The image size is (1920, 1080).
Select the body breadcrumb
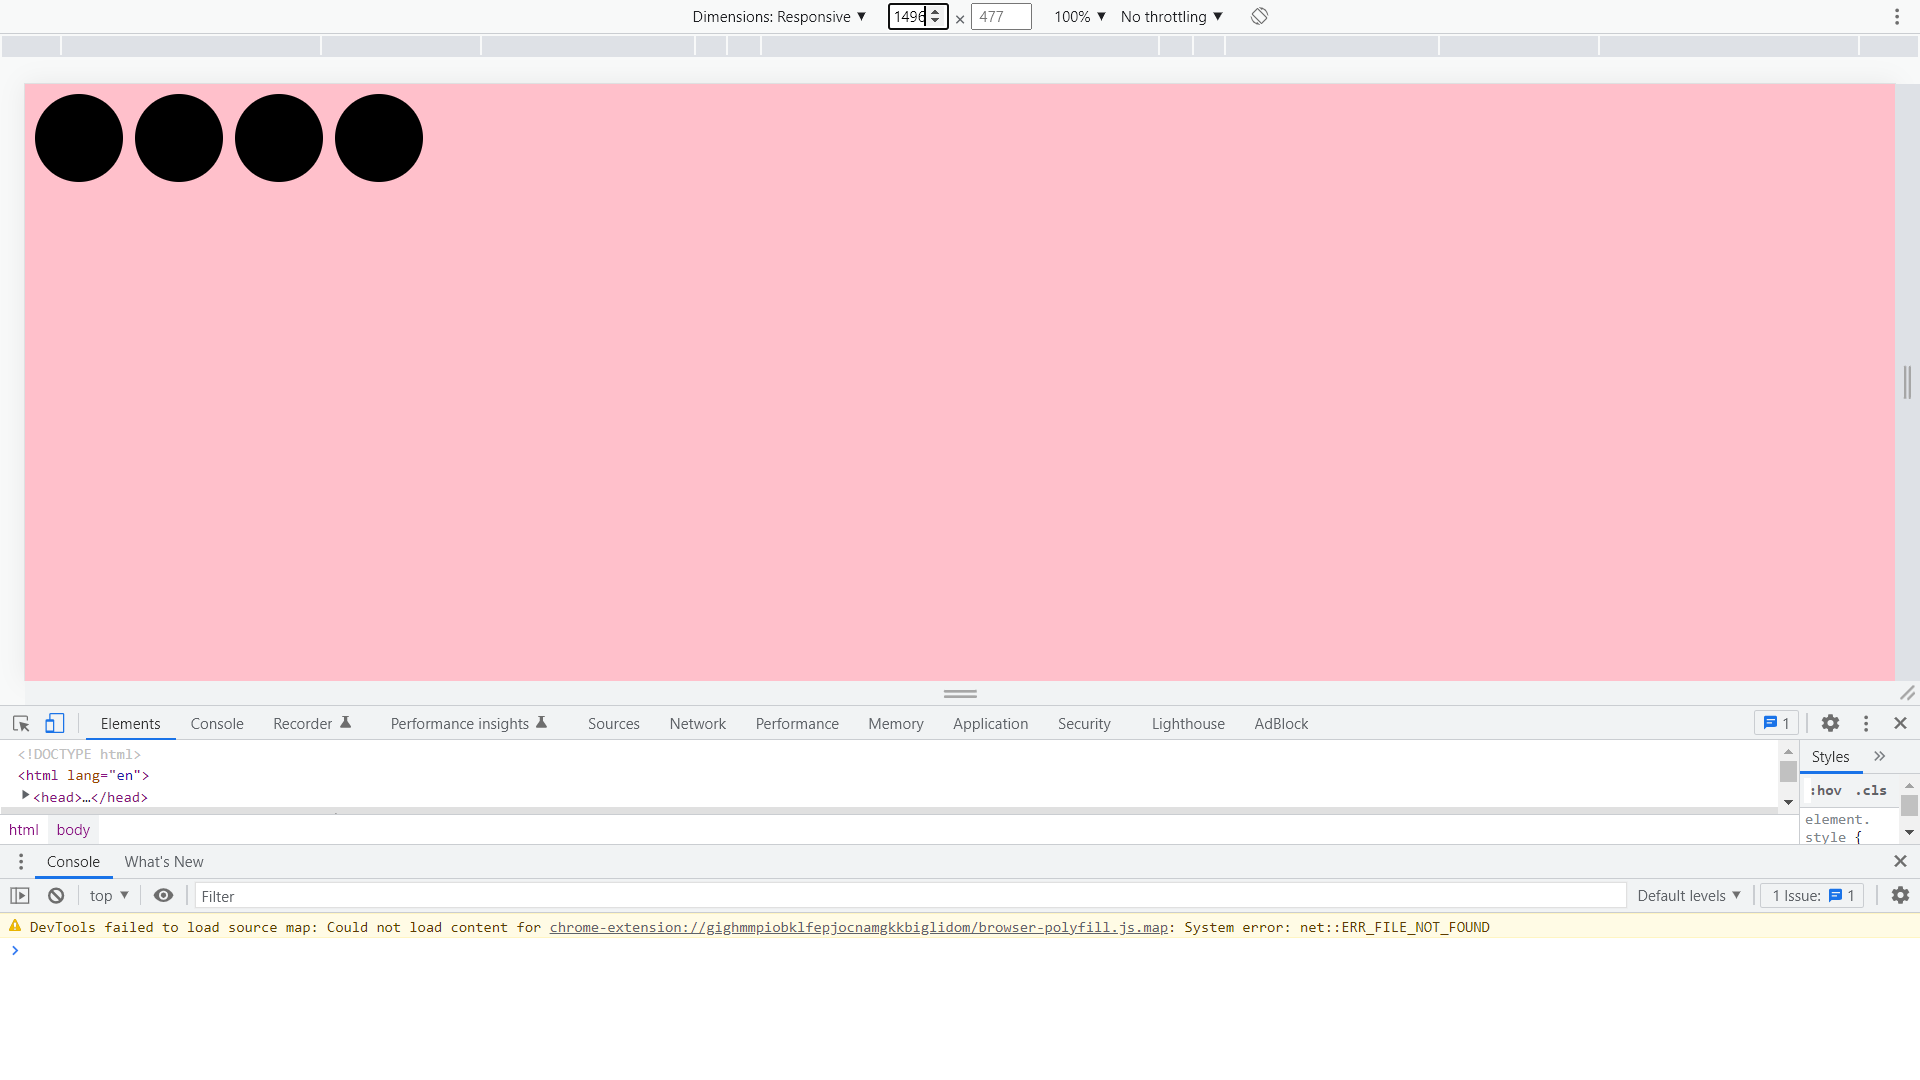pos(73,830)
